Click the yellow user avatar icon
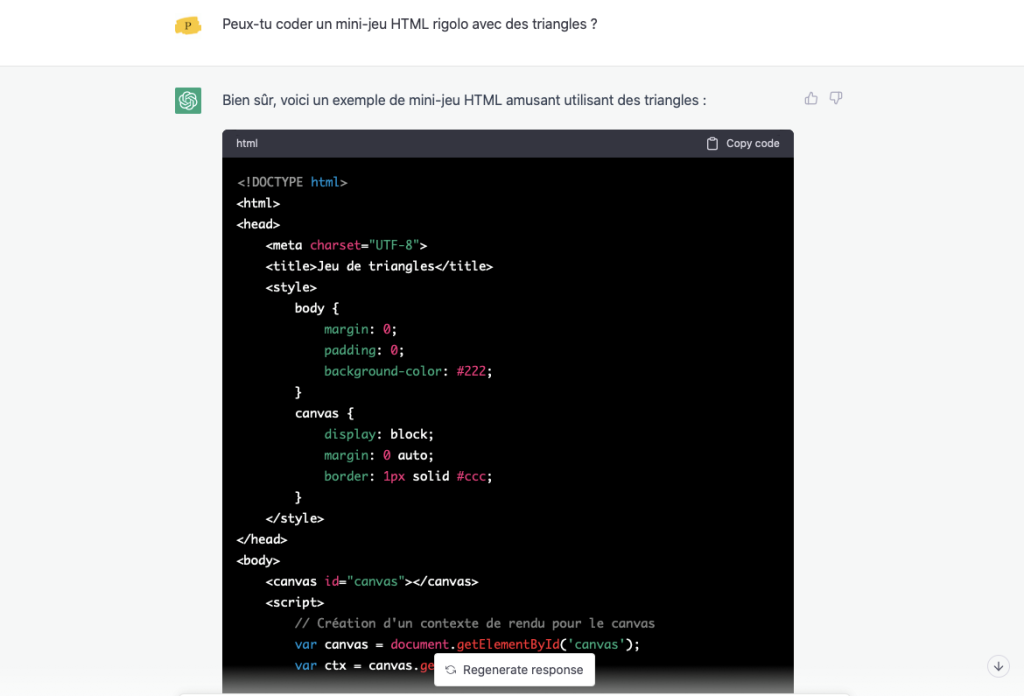1024x696 pixels. tap(188, 25)
